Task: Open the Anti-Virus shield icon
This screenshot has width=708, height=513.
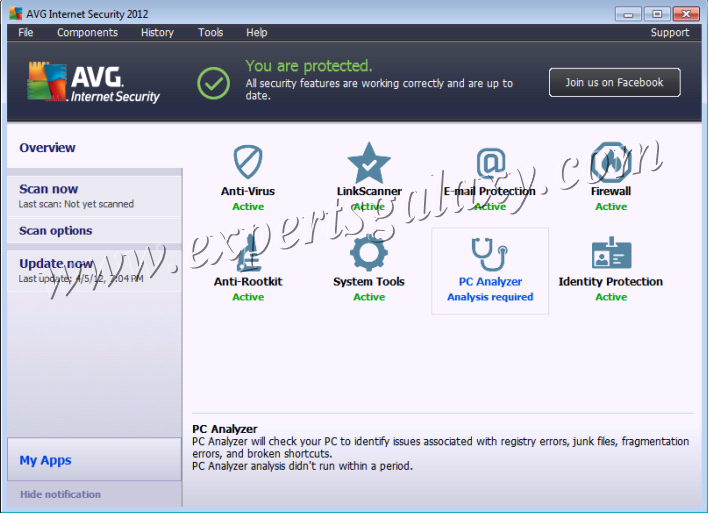Action: pyautogui.click(x=248, y=162)
